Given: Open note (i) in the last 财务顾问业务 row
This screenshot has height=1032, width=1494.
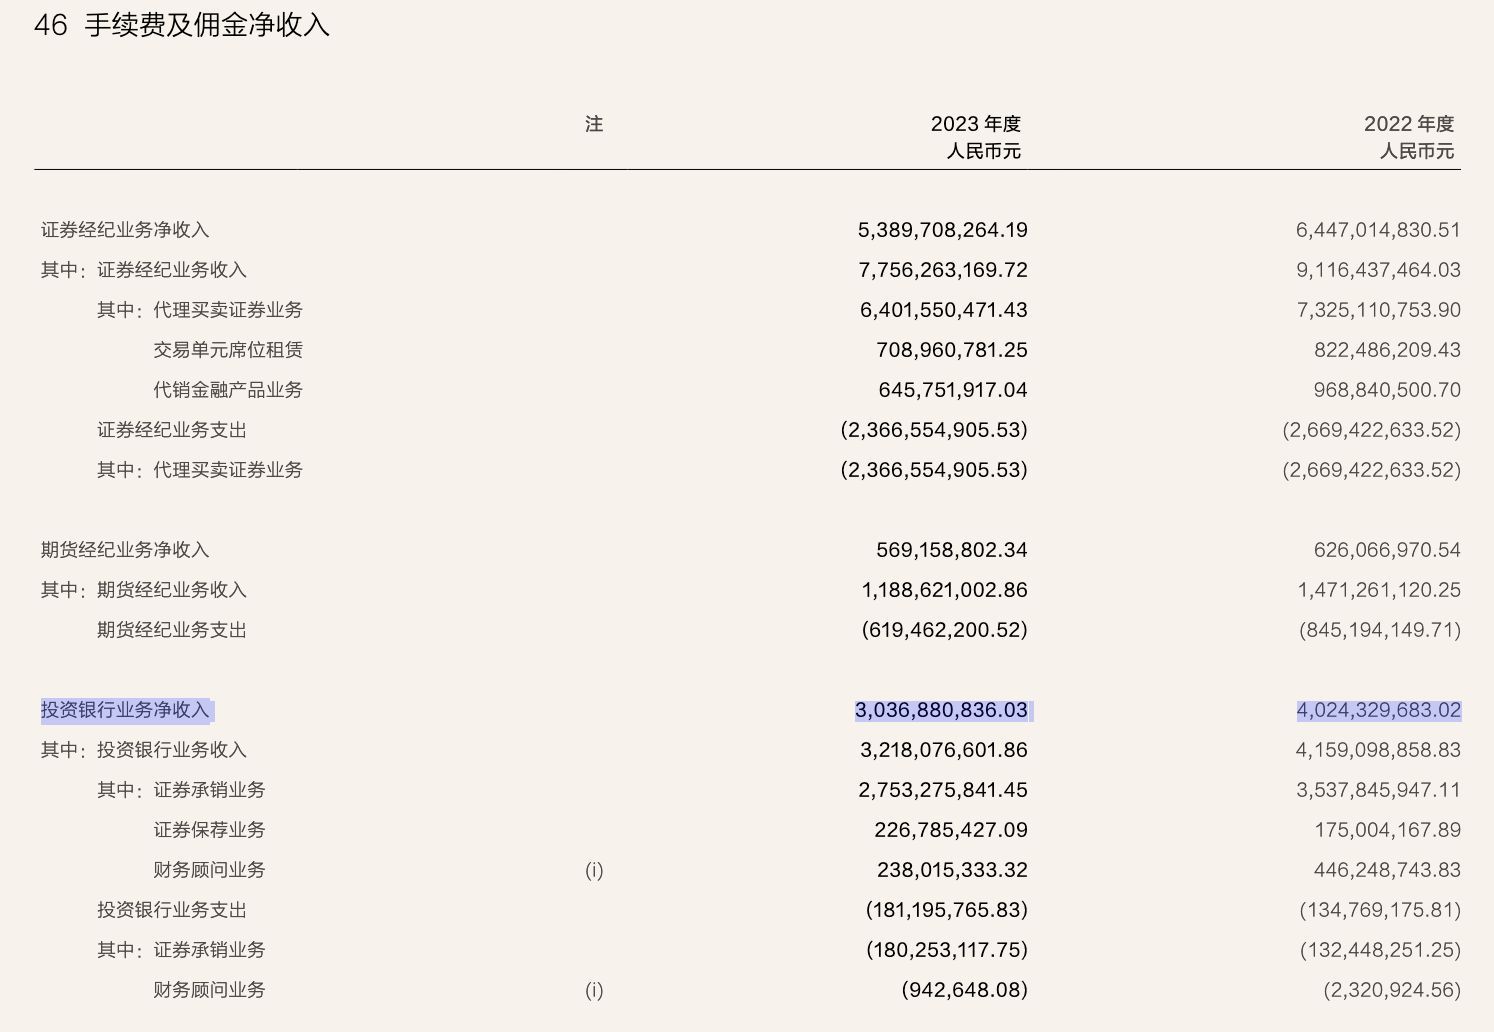Looking at the screenshot, I should (594, 990).
